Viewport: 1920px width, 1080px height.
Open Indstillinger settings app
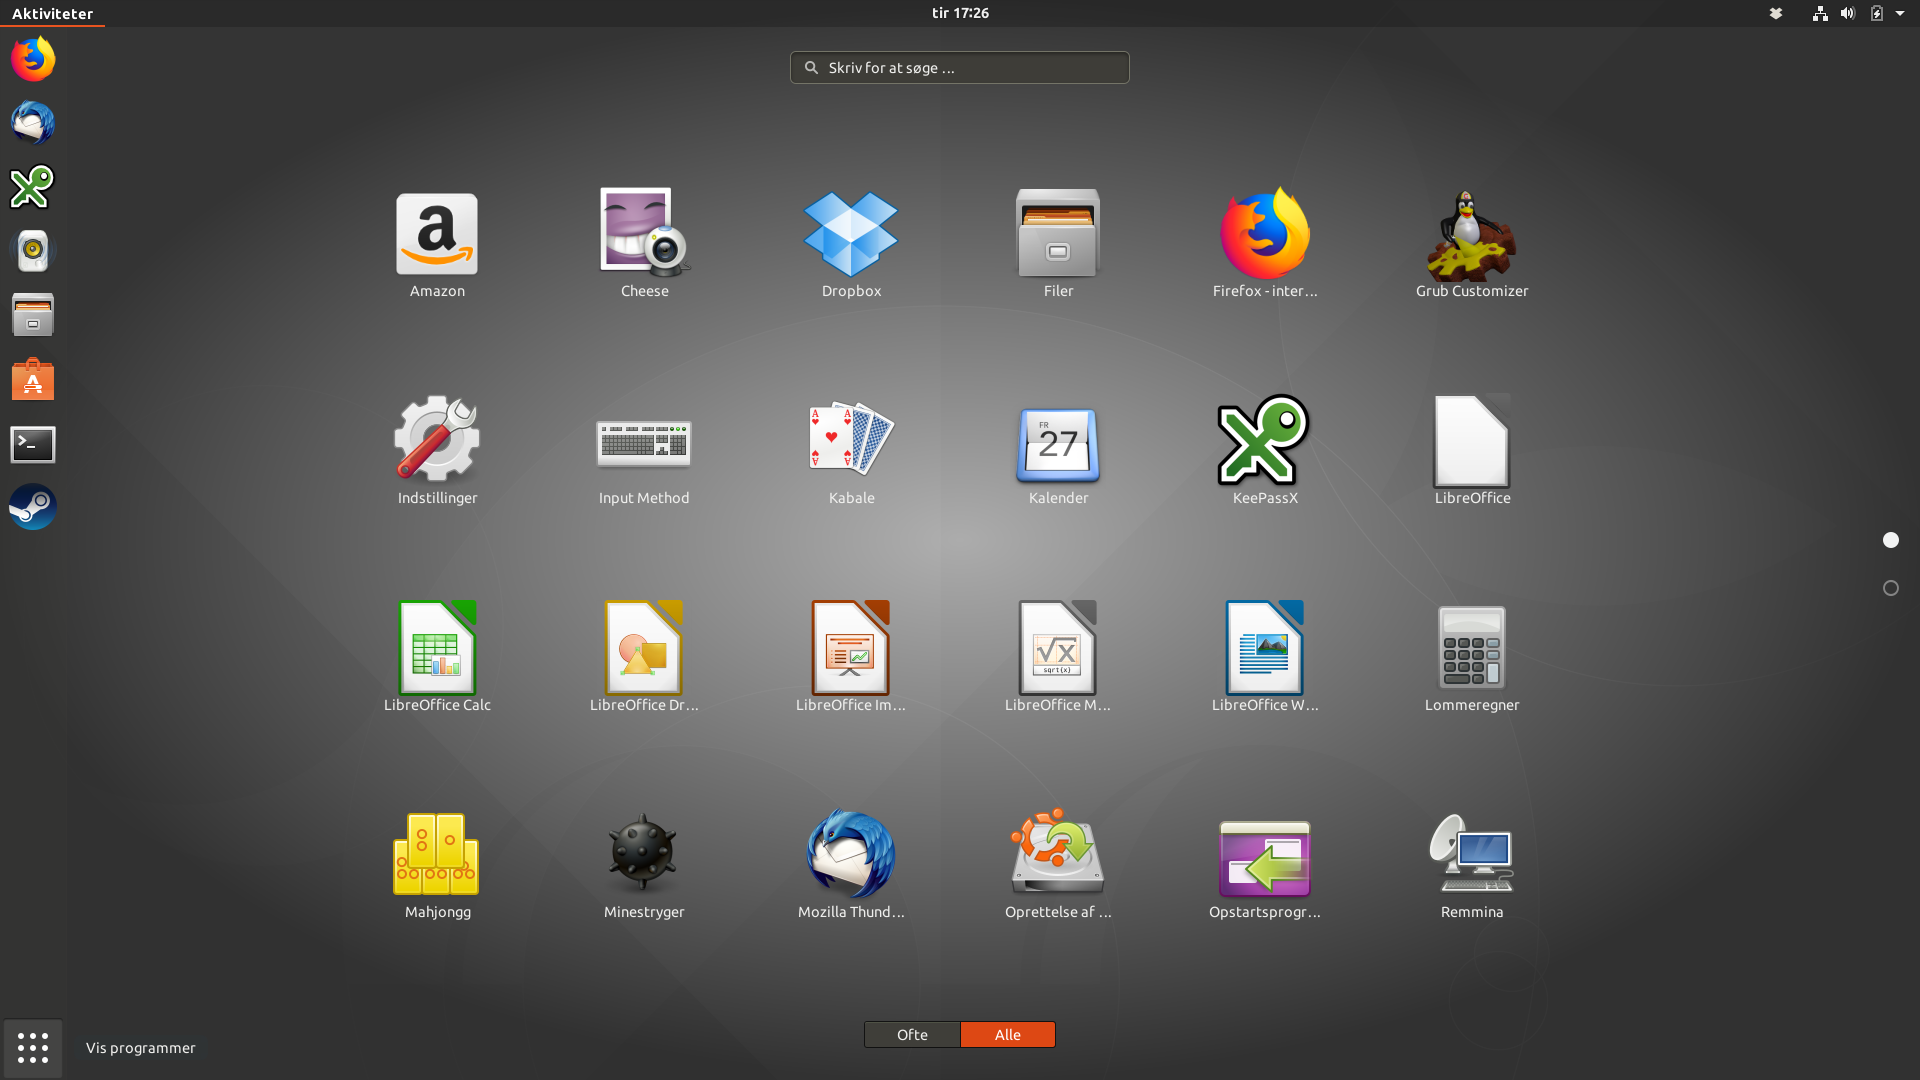pos(437,451)
